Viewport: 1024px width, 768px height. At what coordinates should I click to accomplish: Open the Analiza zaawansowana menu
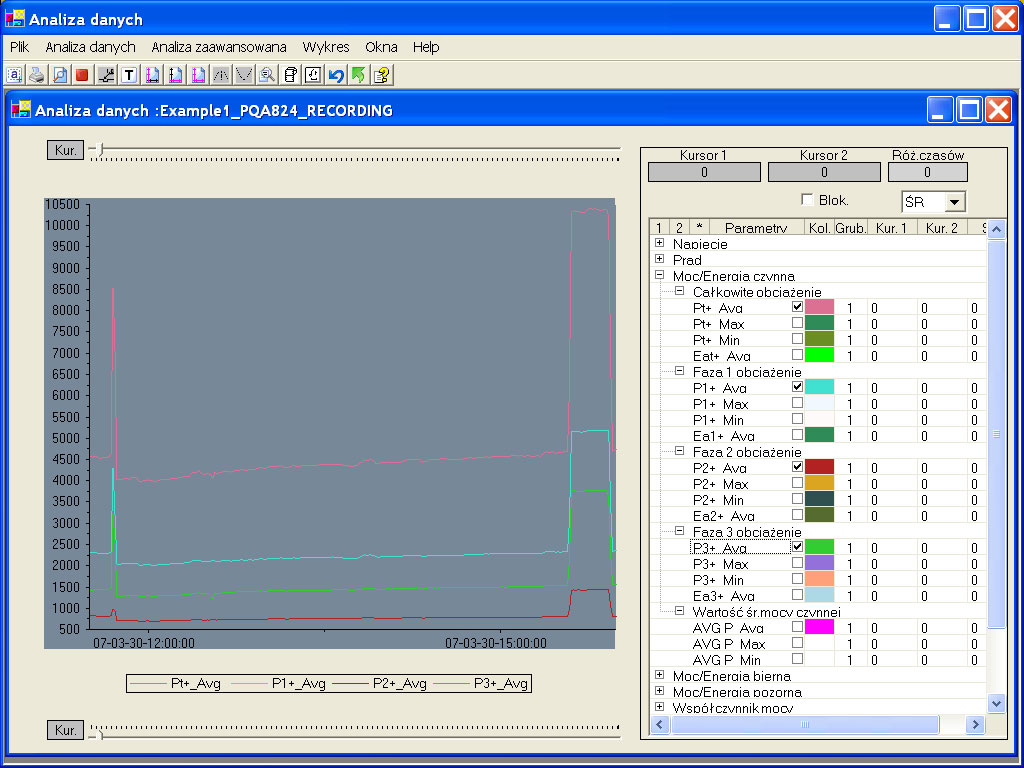pos(219,47)
